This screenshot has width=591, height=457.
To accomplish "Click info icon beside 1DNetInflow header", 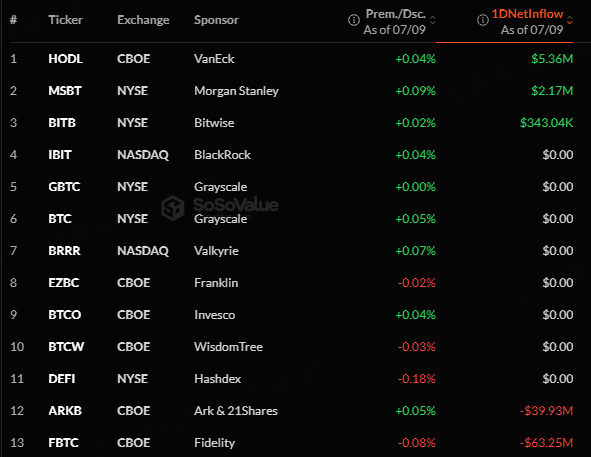I will click(x=483, y=20).
